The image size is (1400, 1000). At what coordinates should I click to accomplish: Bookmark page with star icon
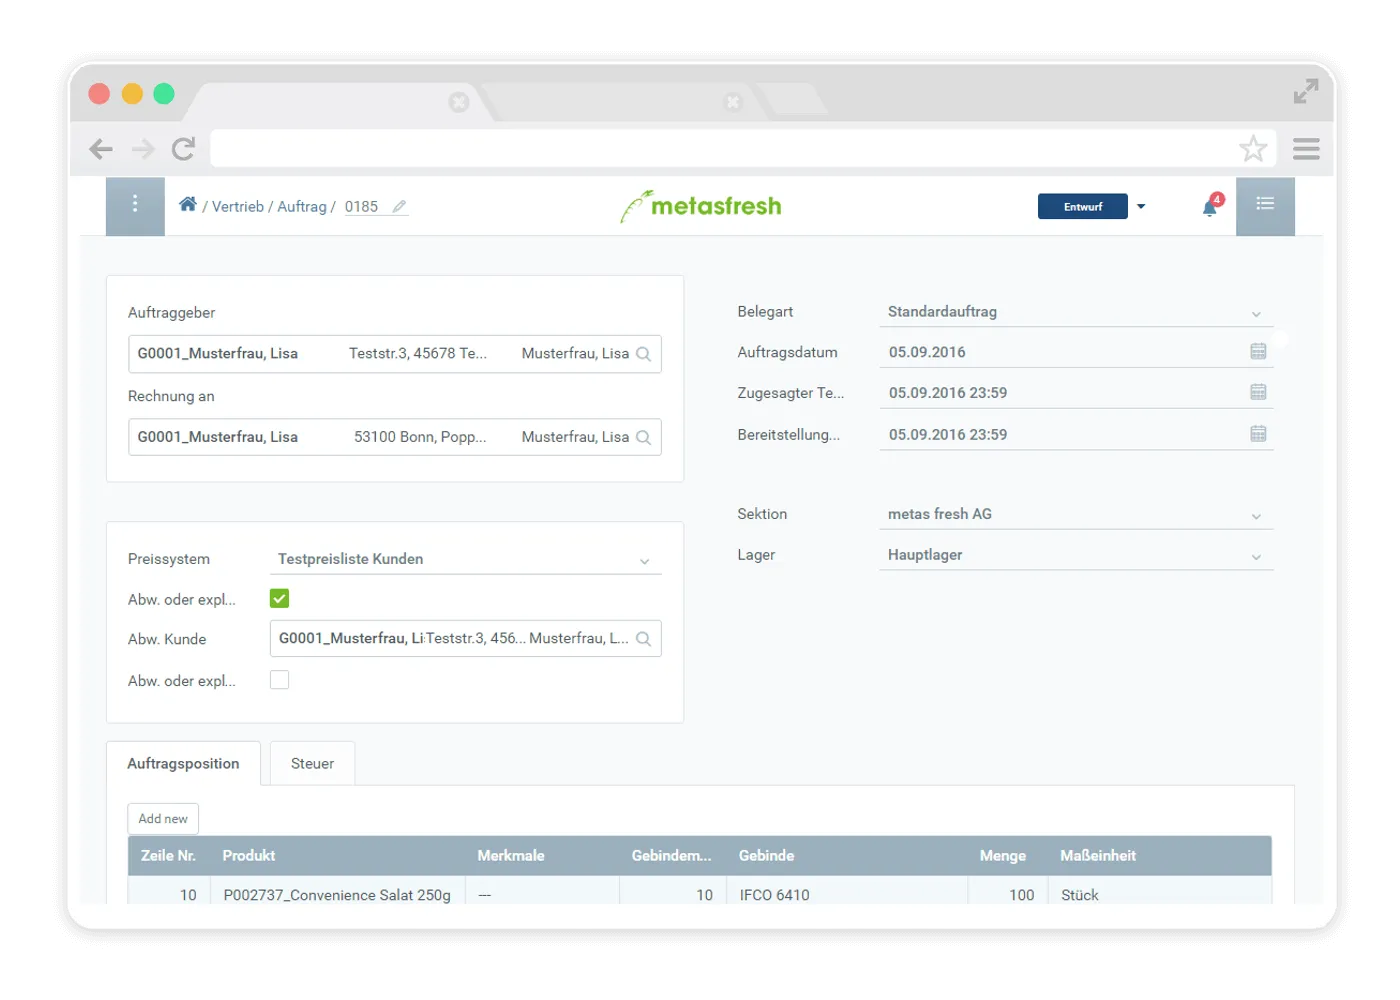click(x=1253, y=149)
